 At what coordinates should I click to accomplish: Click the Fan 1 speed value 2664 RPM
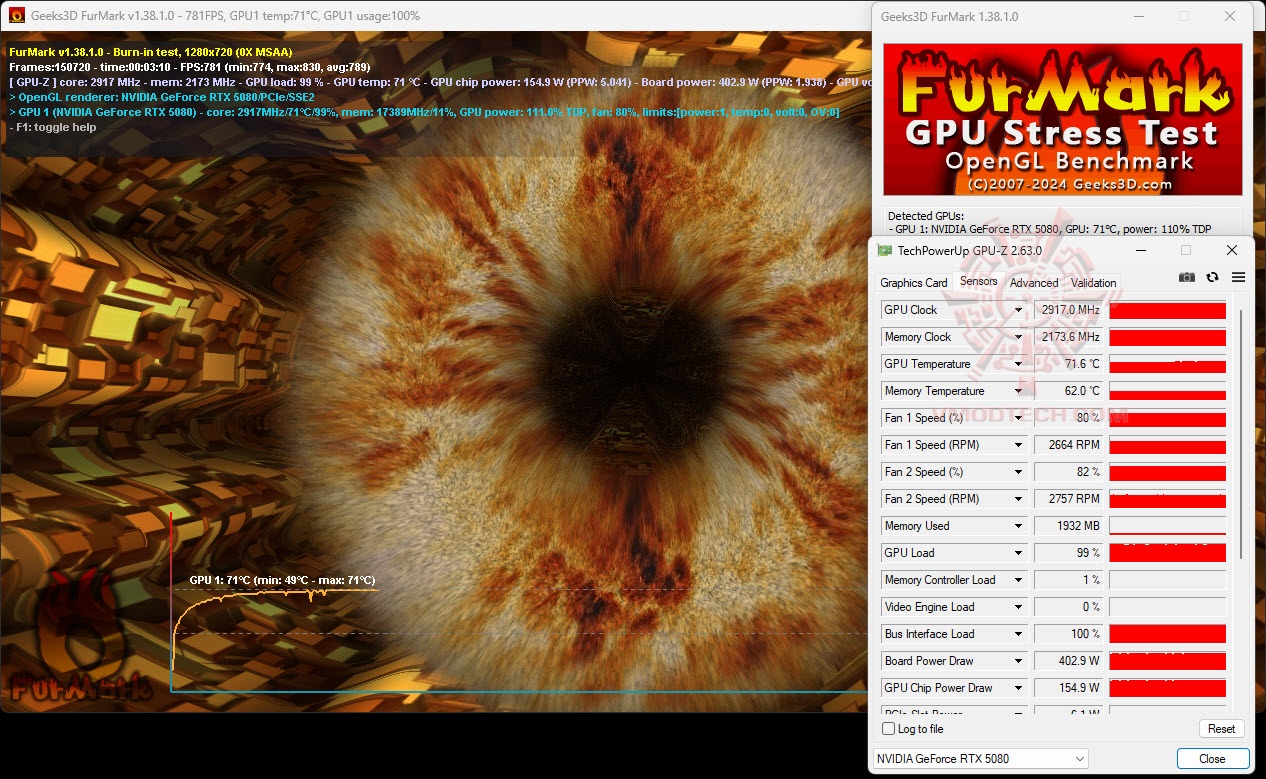point(1069,445)
